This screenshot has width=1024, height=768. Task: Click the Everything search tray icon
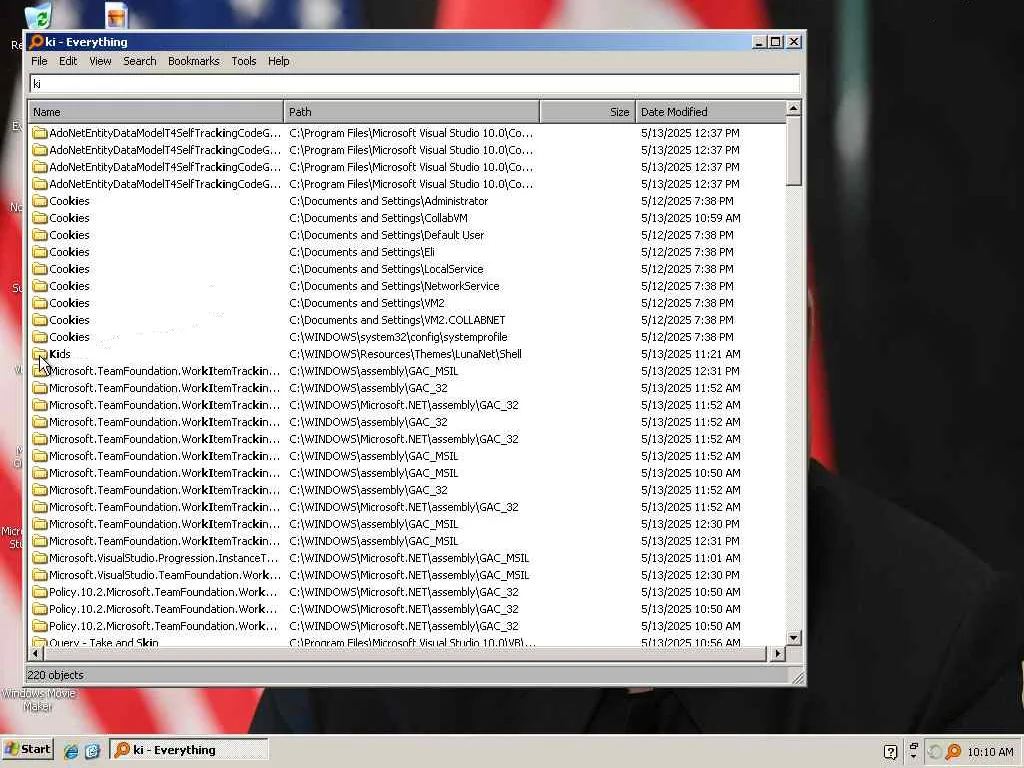point(953,751)
